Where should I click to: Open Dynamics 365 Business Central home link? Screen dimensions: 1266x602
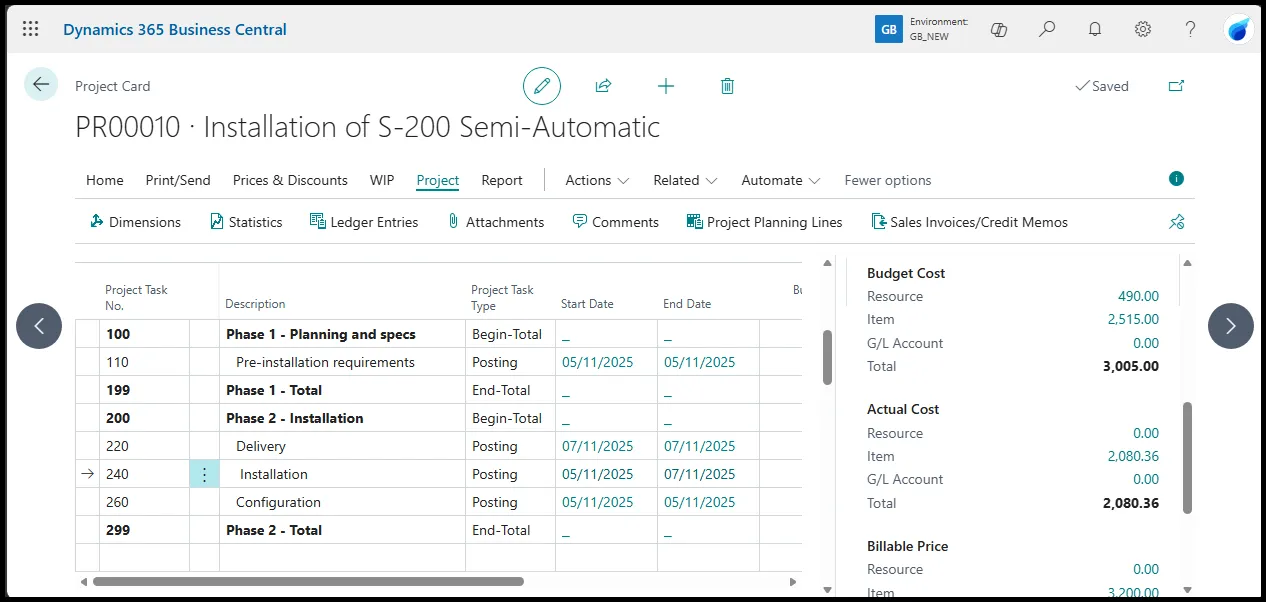(175, 29)
